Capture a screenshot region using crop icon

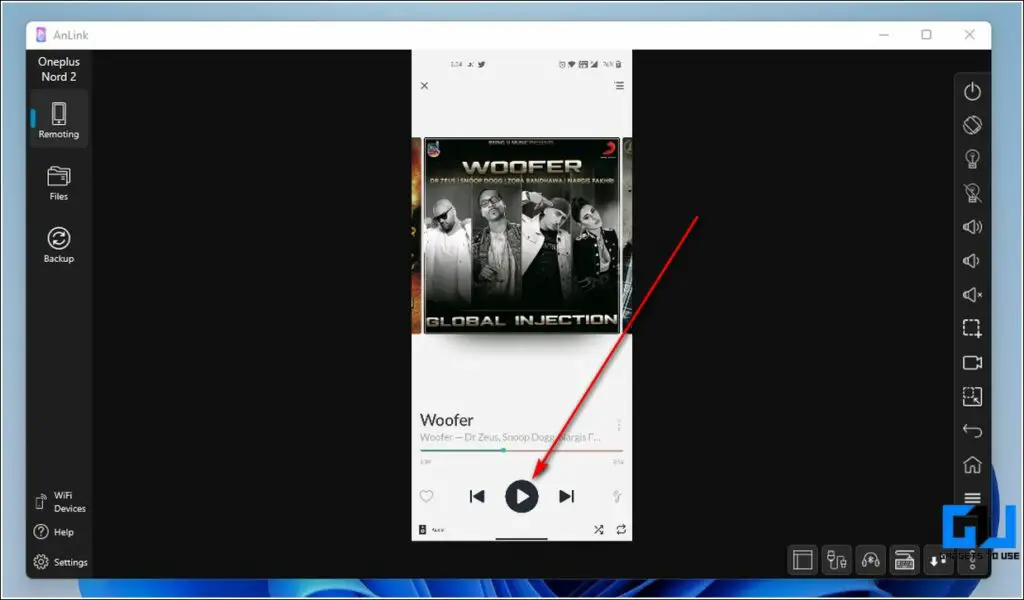(971, 328)
